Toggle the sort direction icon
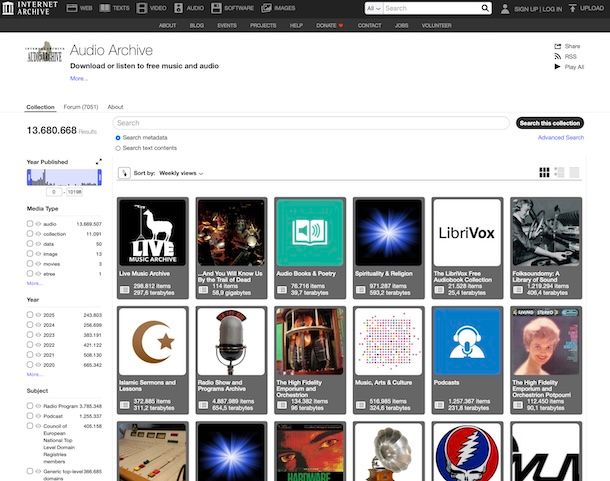 [124, 173]
